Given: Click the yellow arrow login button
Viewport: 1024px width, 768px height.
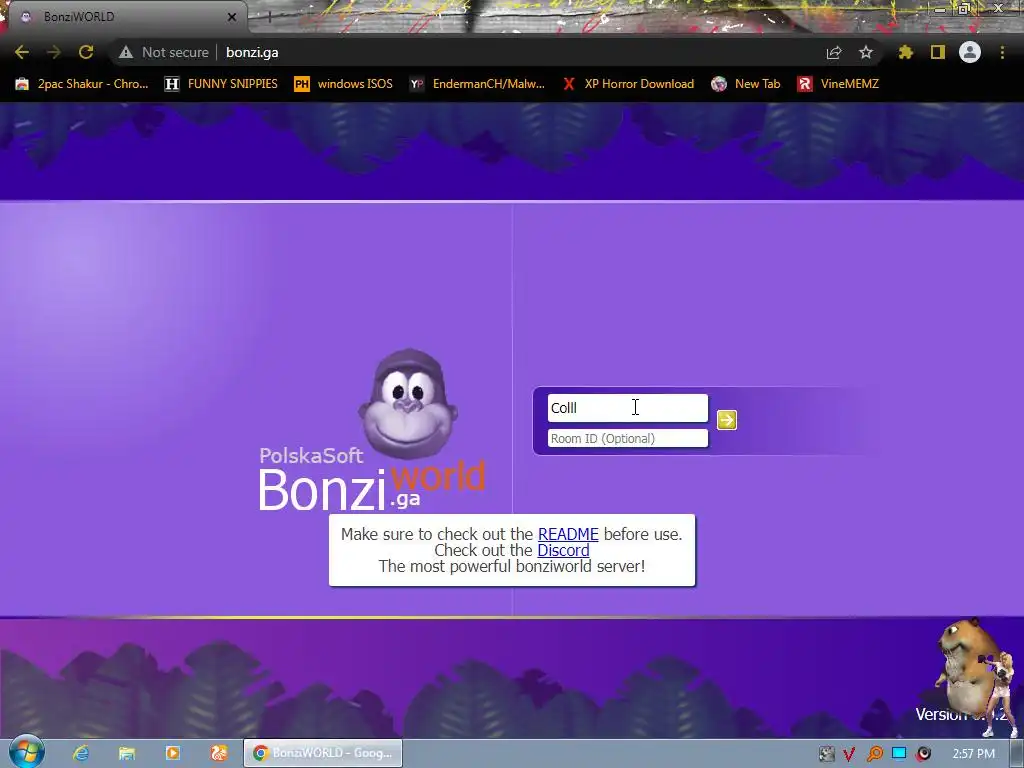Looking at the screenshot, I should pos(726,420).
